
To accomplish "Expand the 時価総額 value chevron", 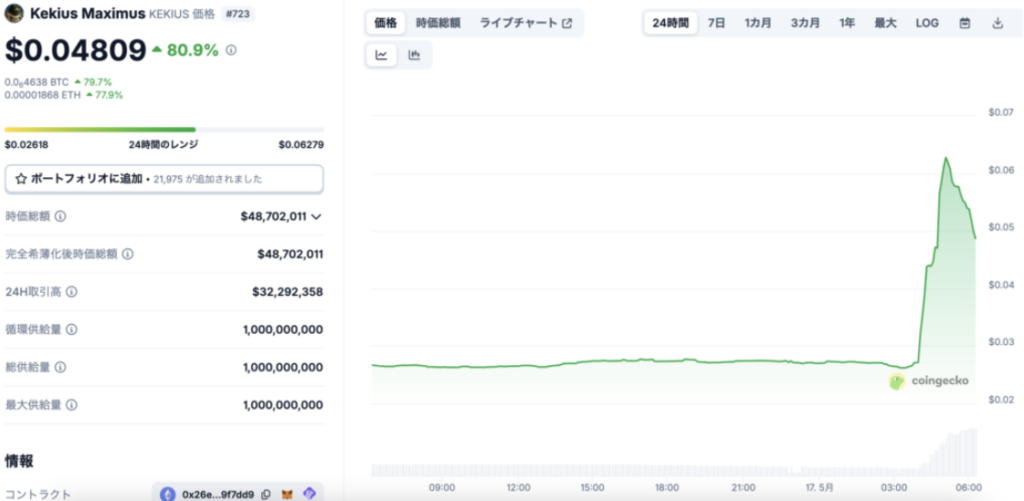I will click(317, 216).
